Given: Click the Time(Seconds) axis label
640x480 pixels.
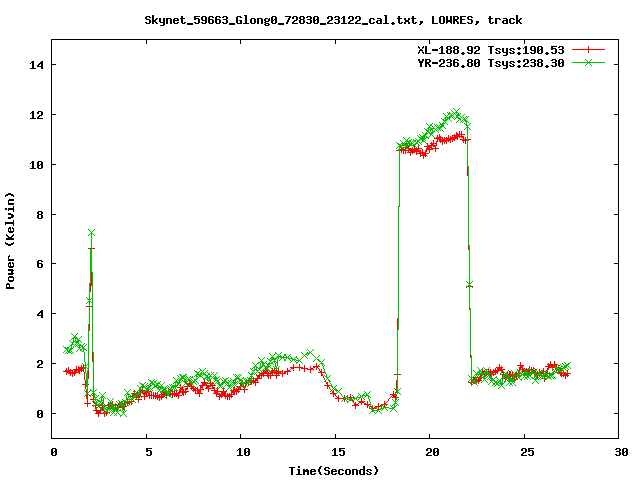Looking at the screenshot, I should point(333,471).
